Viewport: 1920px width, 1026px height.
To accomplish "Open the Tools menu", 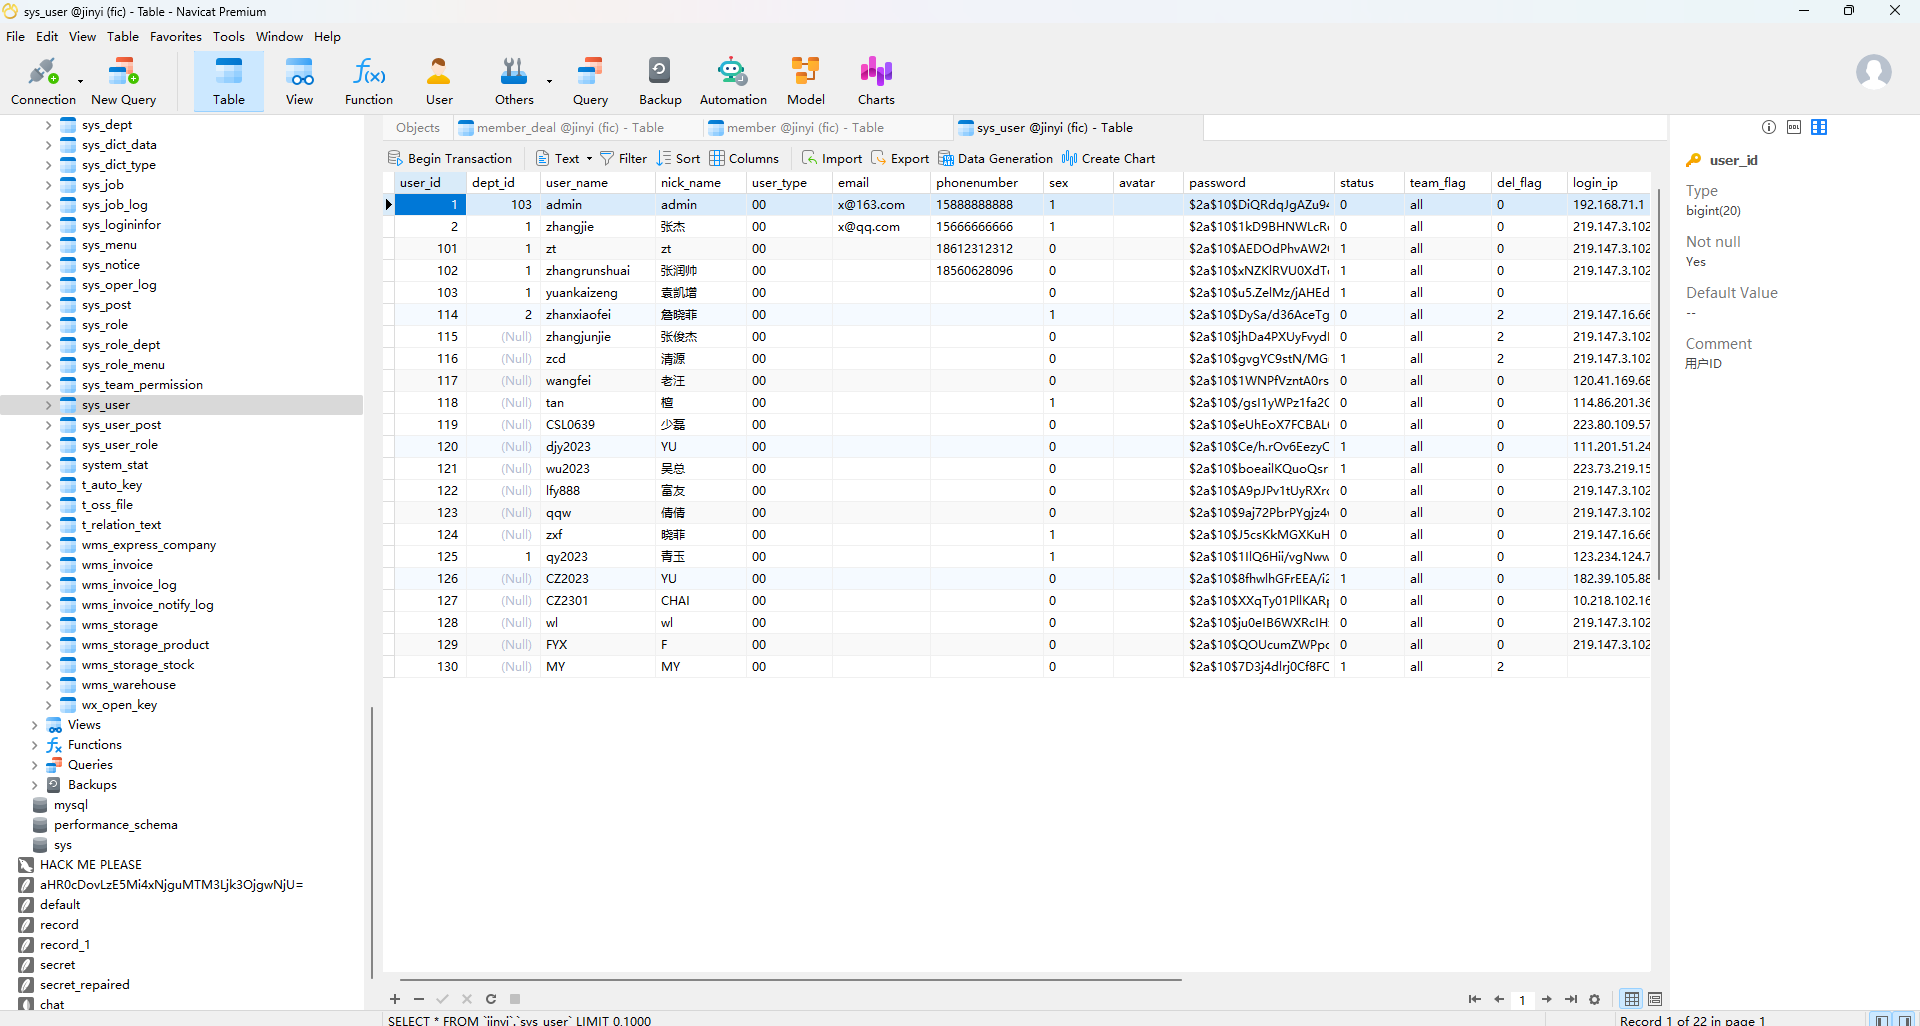I will click(228, 36).
